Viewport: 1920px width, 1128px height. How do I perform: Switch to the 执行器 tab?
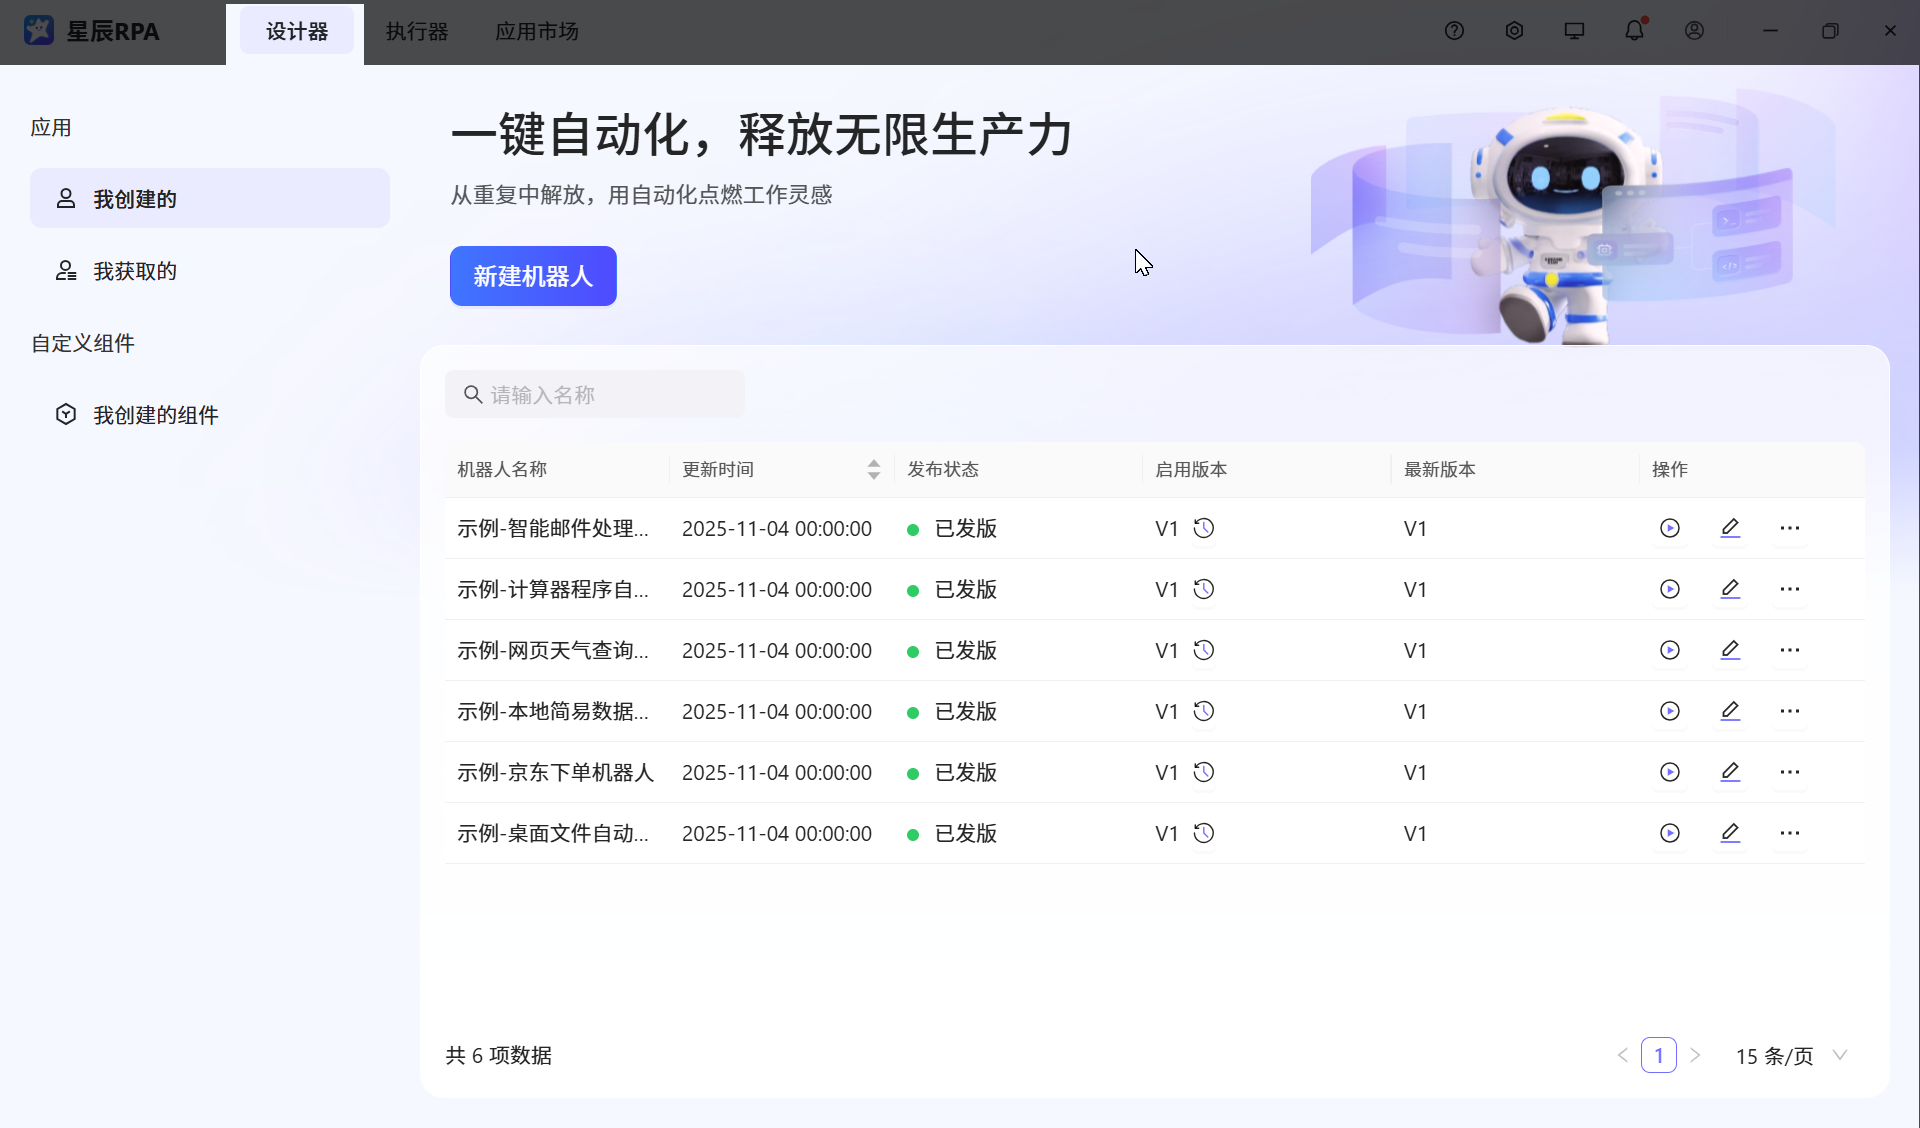tap(417, 32)
